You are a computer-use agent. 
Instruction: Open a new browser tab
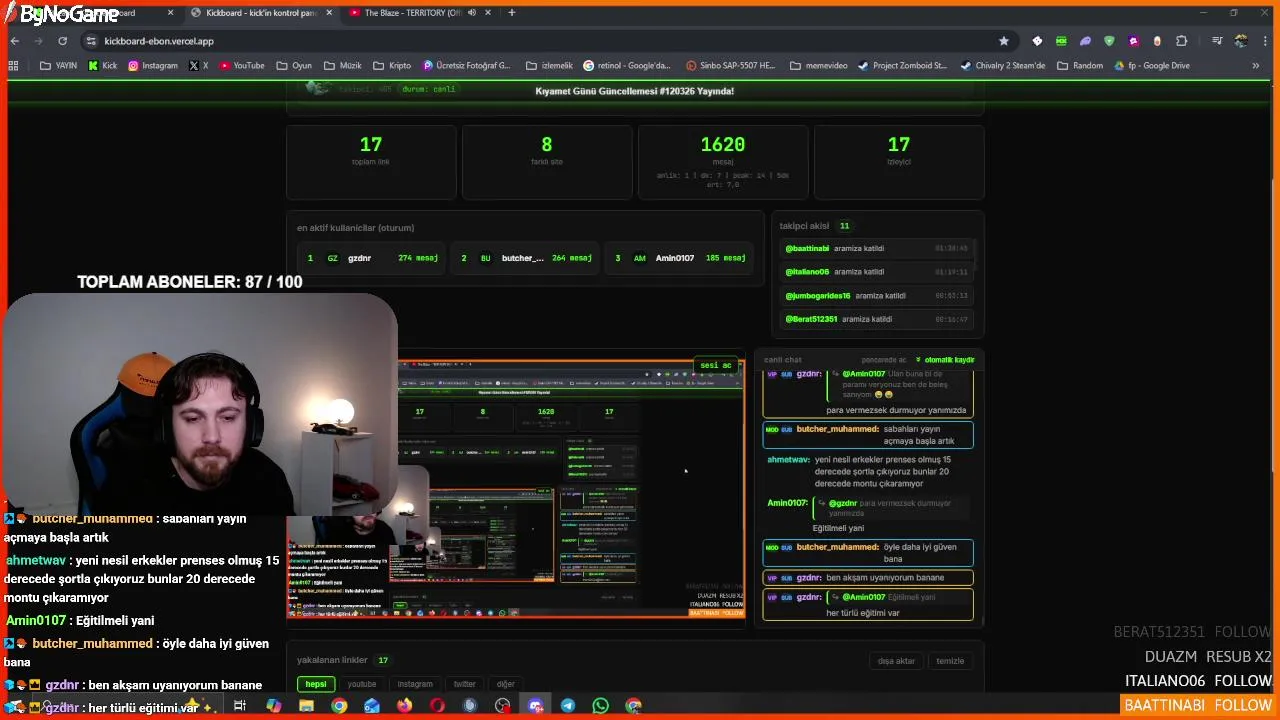511,13
